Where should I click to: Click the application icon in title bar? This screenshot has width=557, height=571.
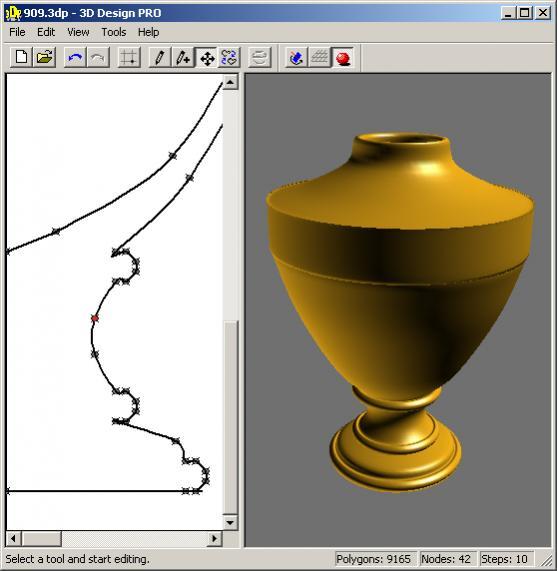coord(13,13)
